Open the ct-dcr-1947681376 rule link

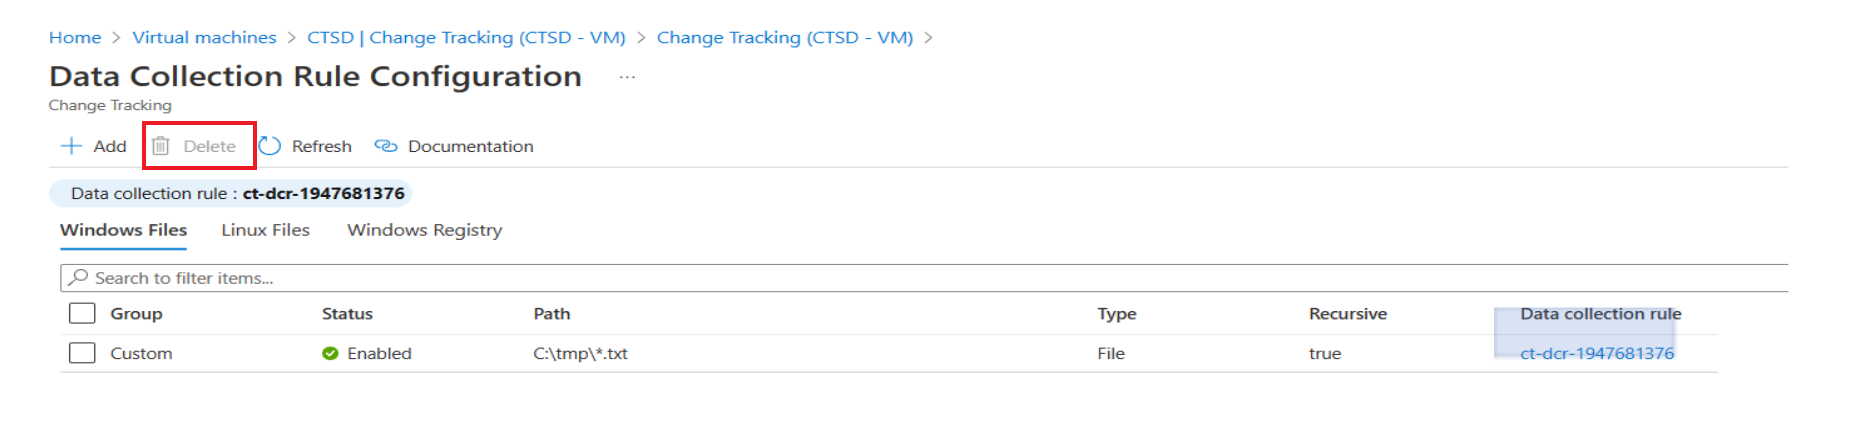1596,353
